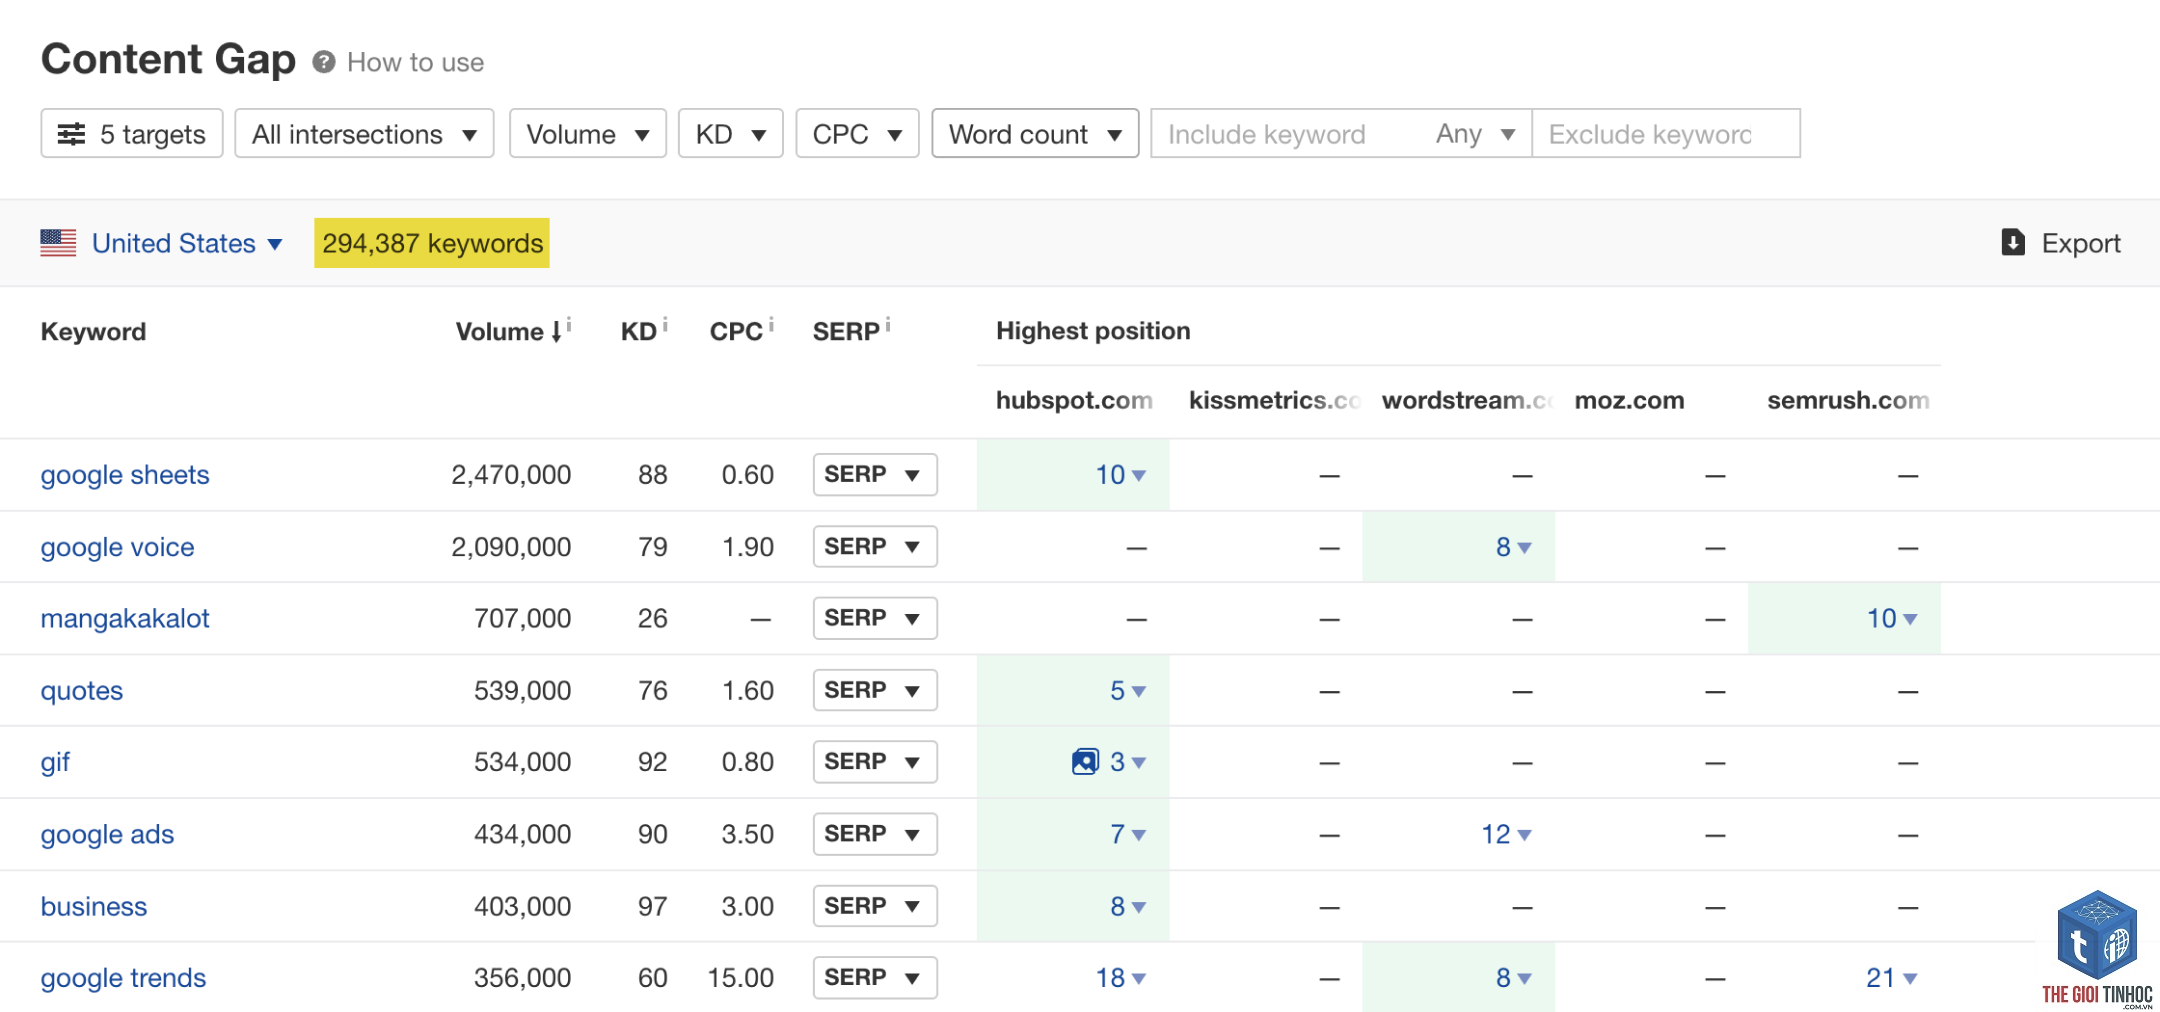Image resolution: width=2160 pixels, height=1012 pixels.
Task: Click the moz.com column header
Action: 1629,400
